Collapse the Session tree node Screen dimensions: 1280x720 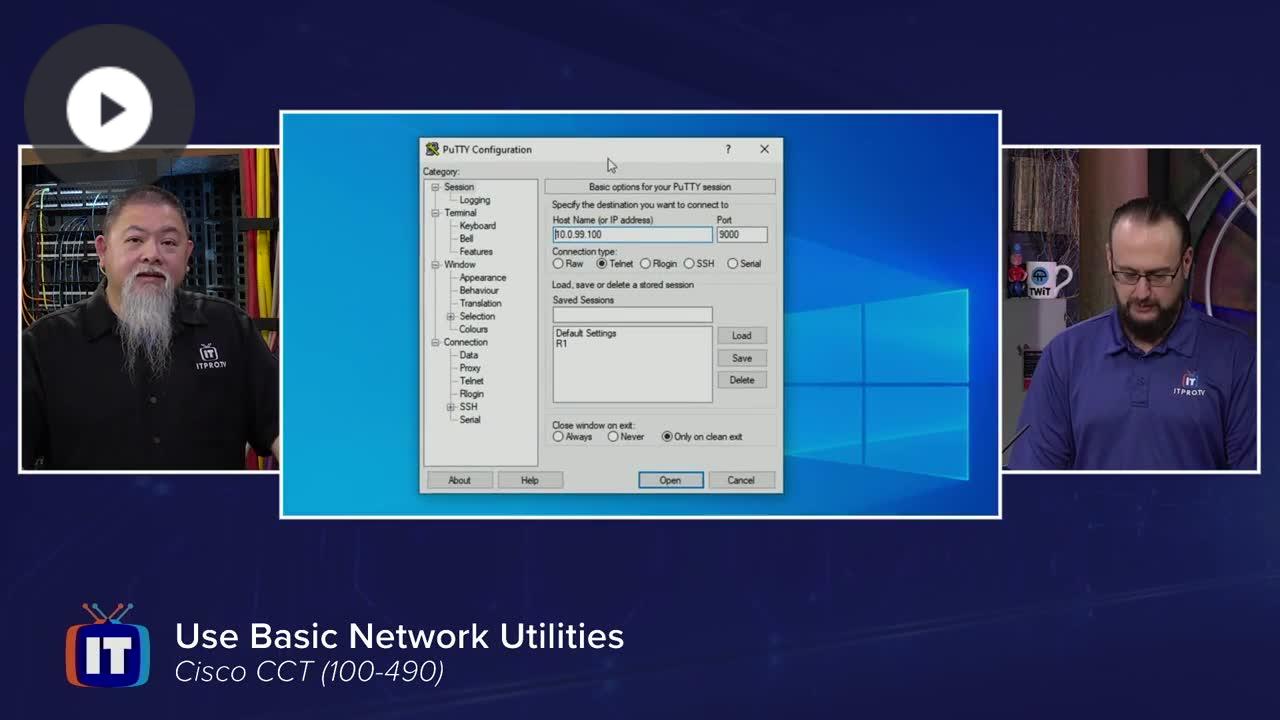[436, 187]
